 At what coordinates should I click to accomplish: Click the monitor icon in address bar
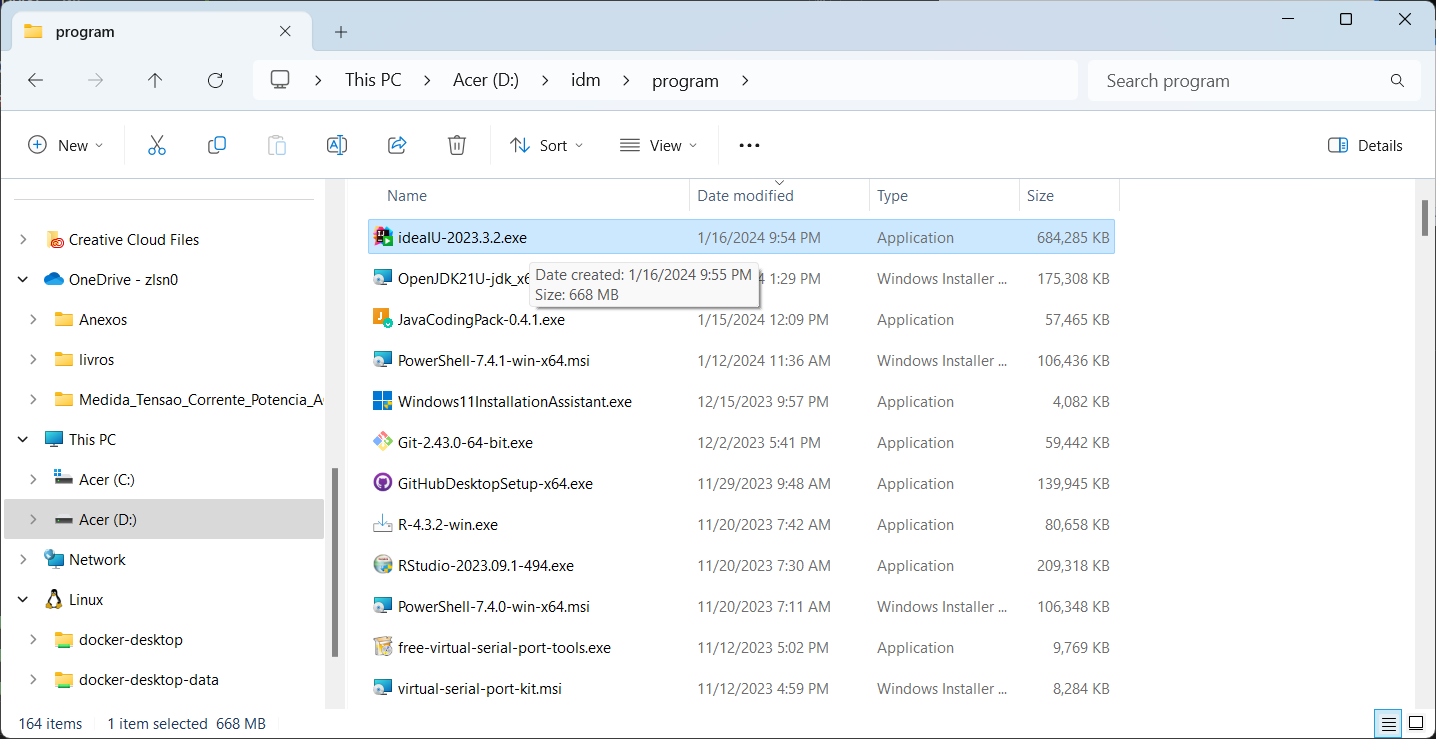(x=280, y=80)
